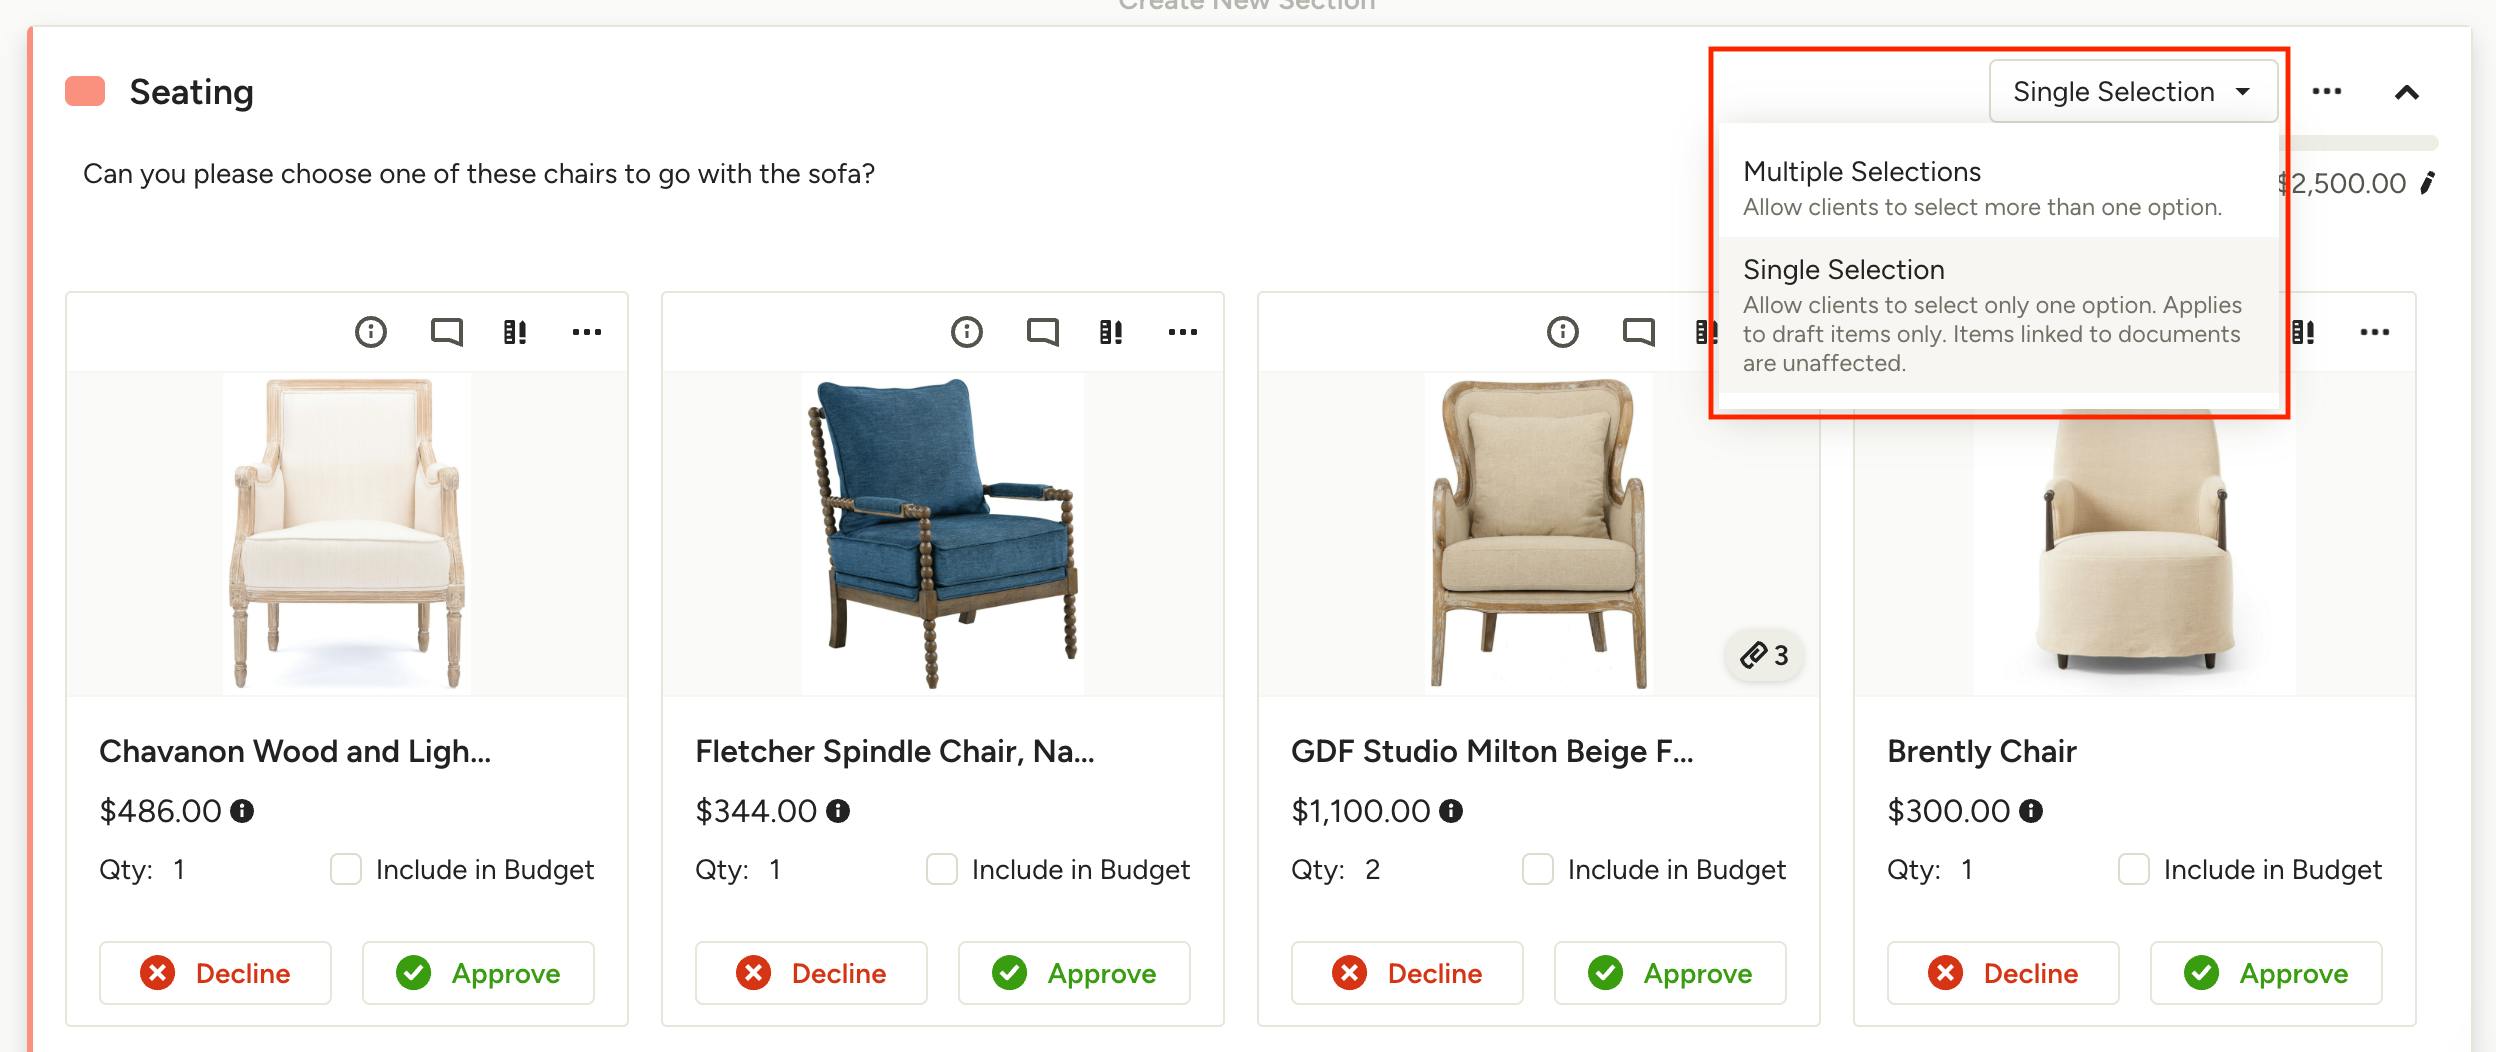The width and height of the screenshot is (2496, 1052).
Task: Open comments on Fletcher Spindle Chair card
Action: coord(1042,332)
